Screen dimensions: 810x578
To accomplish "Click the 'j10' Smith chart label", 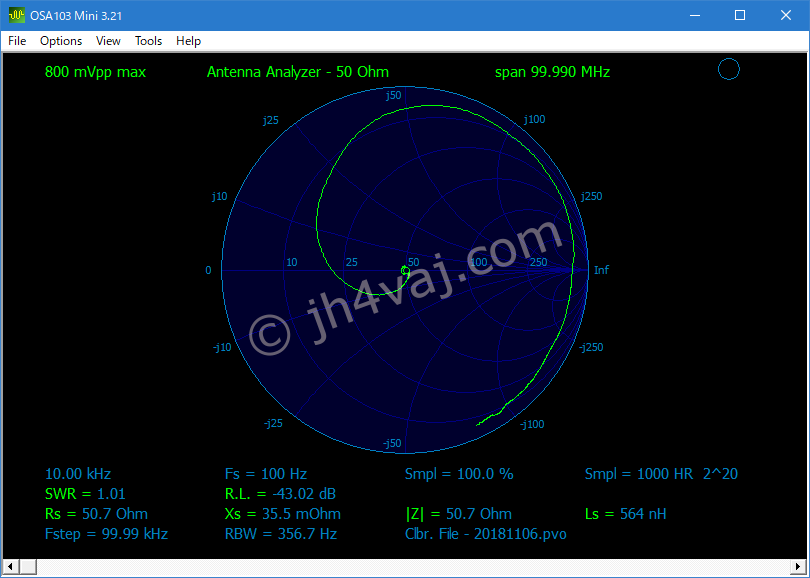I will [220, 196].
